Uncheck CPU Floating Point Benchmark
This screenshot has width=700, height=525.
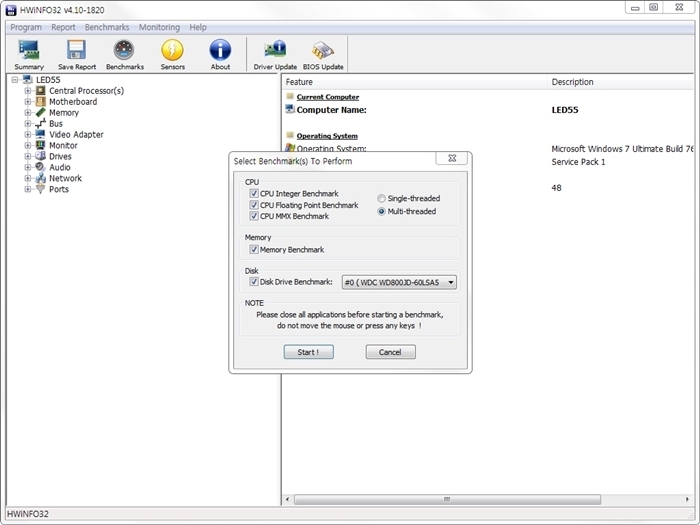[x=254, y=205]
